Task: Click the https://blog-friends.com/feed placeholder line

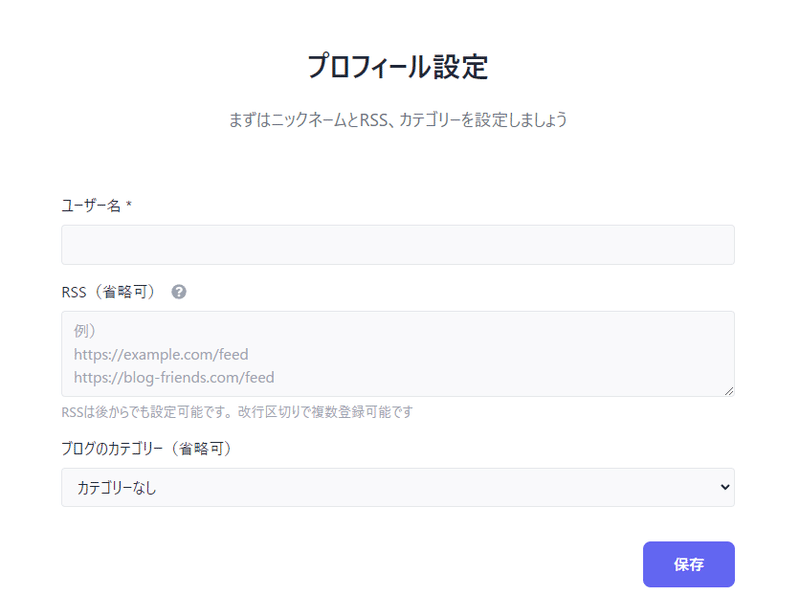Action: (x=174, y=378)
